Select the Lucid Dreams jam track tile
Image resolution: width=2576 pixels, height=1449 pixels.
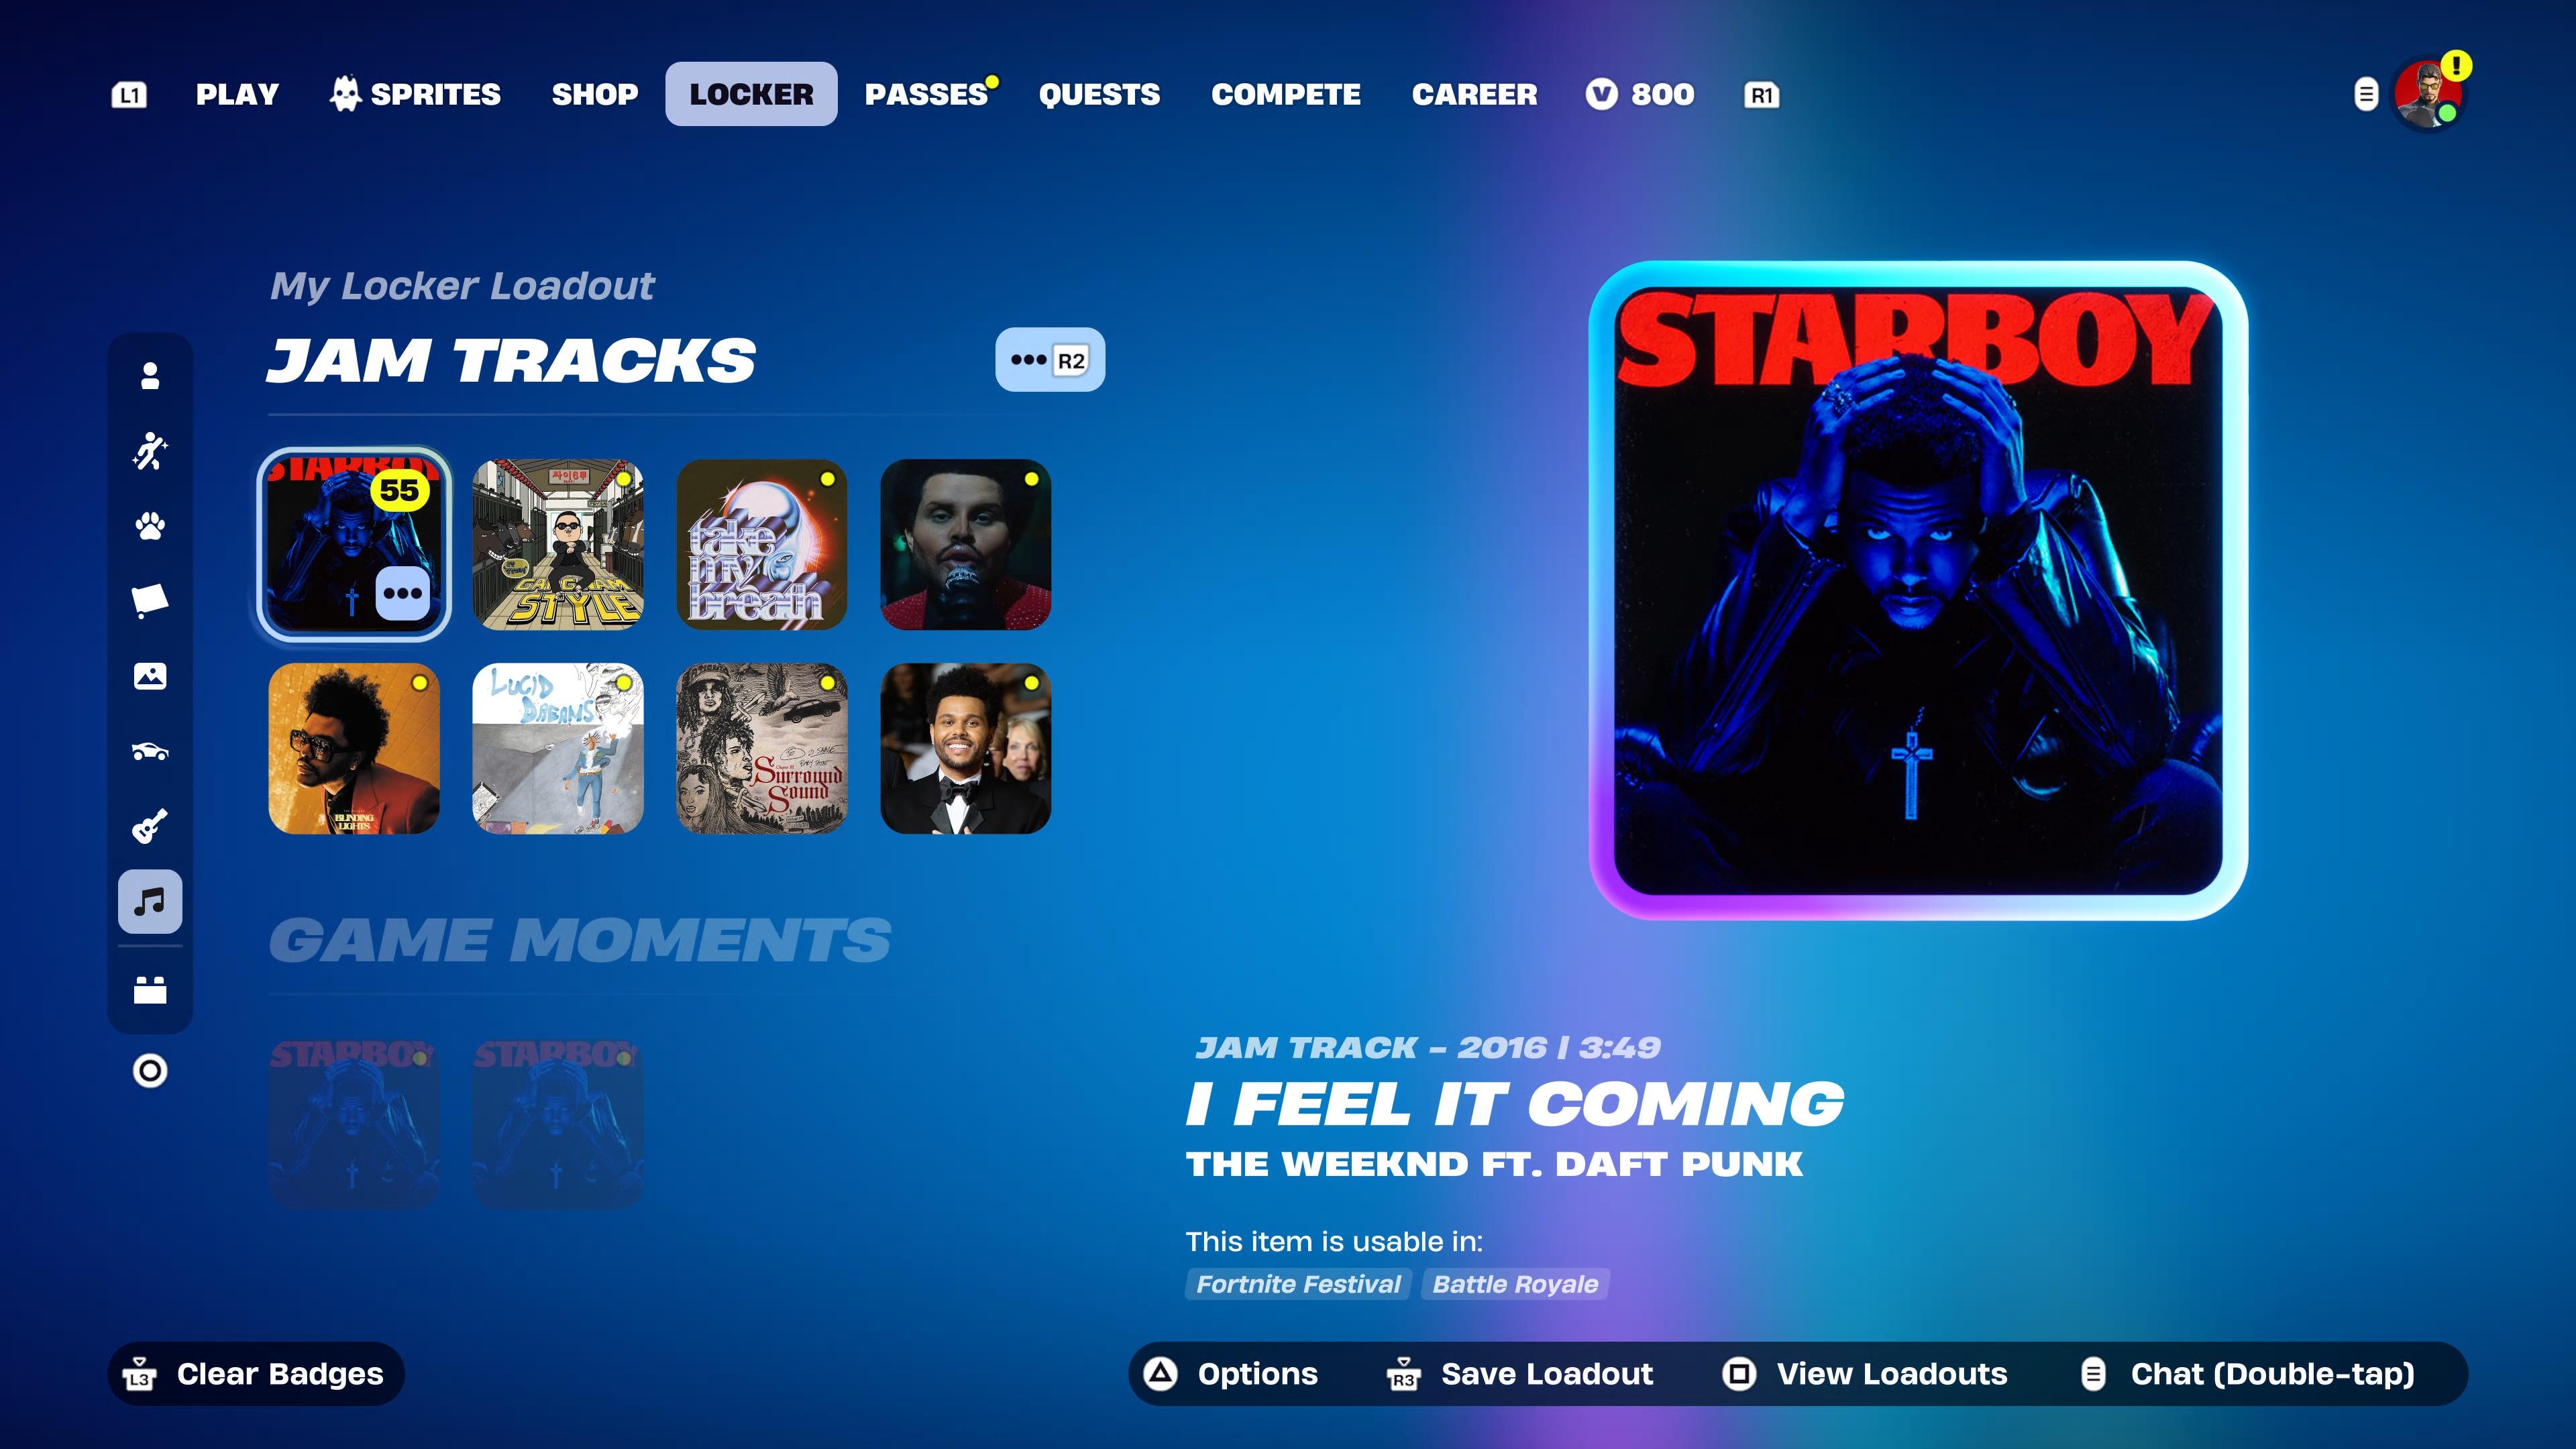pos(558,749)
